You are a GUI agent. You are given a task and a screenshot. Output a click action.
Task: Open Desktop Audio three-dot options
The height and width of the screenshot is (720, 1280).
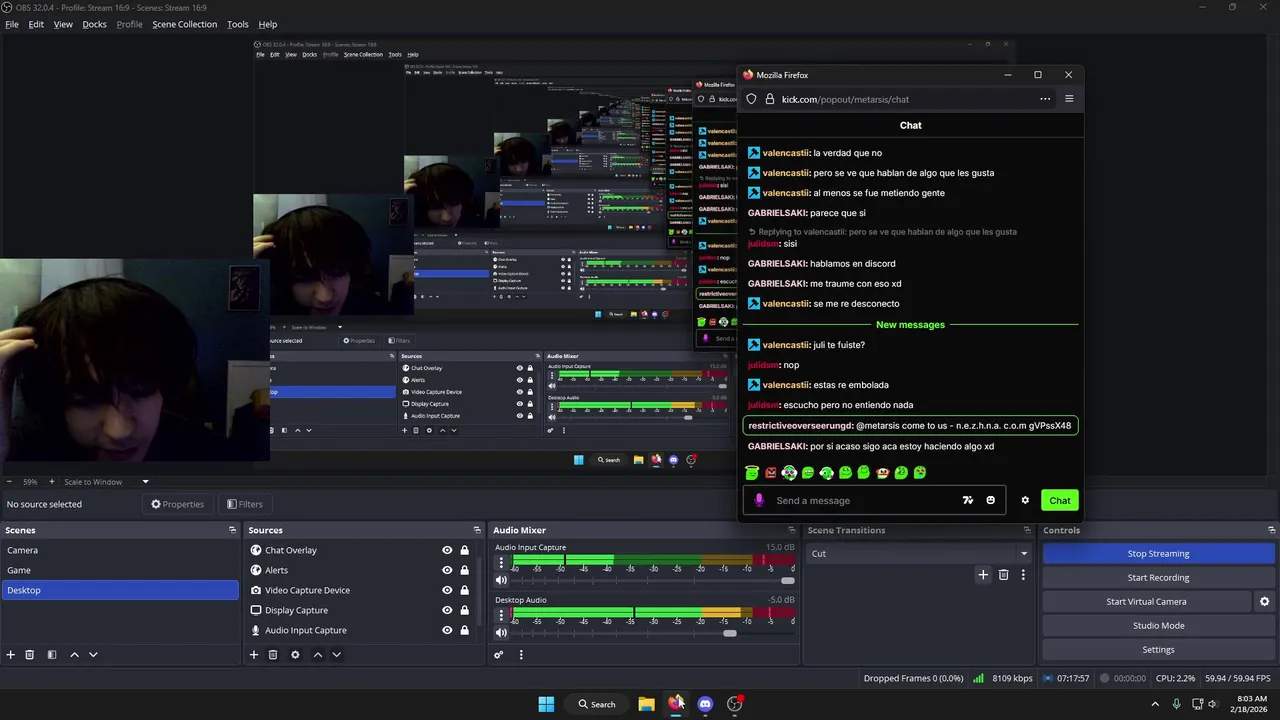502,614
